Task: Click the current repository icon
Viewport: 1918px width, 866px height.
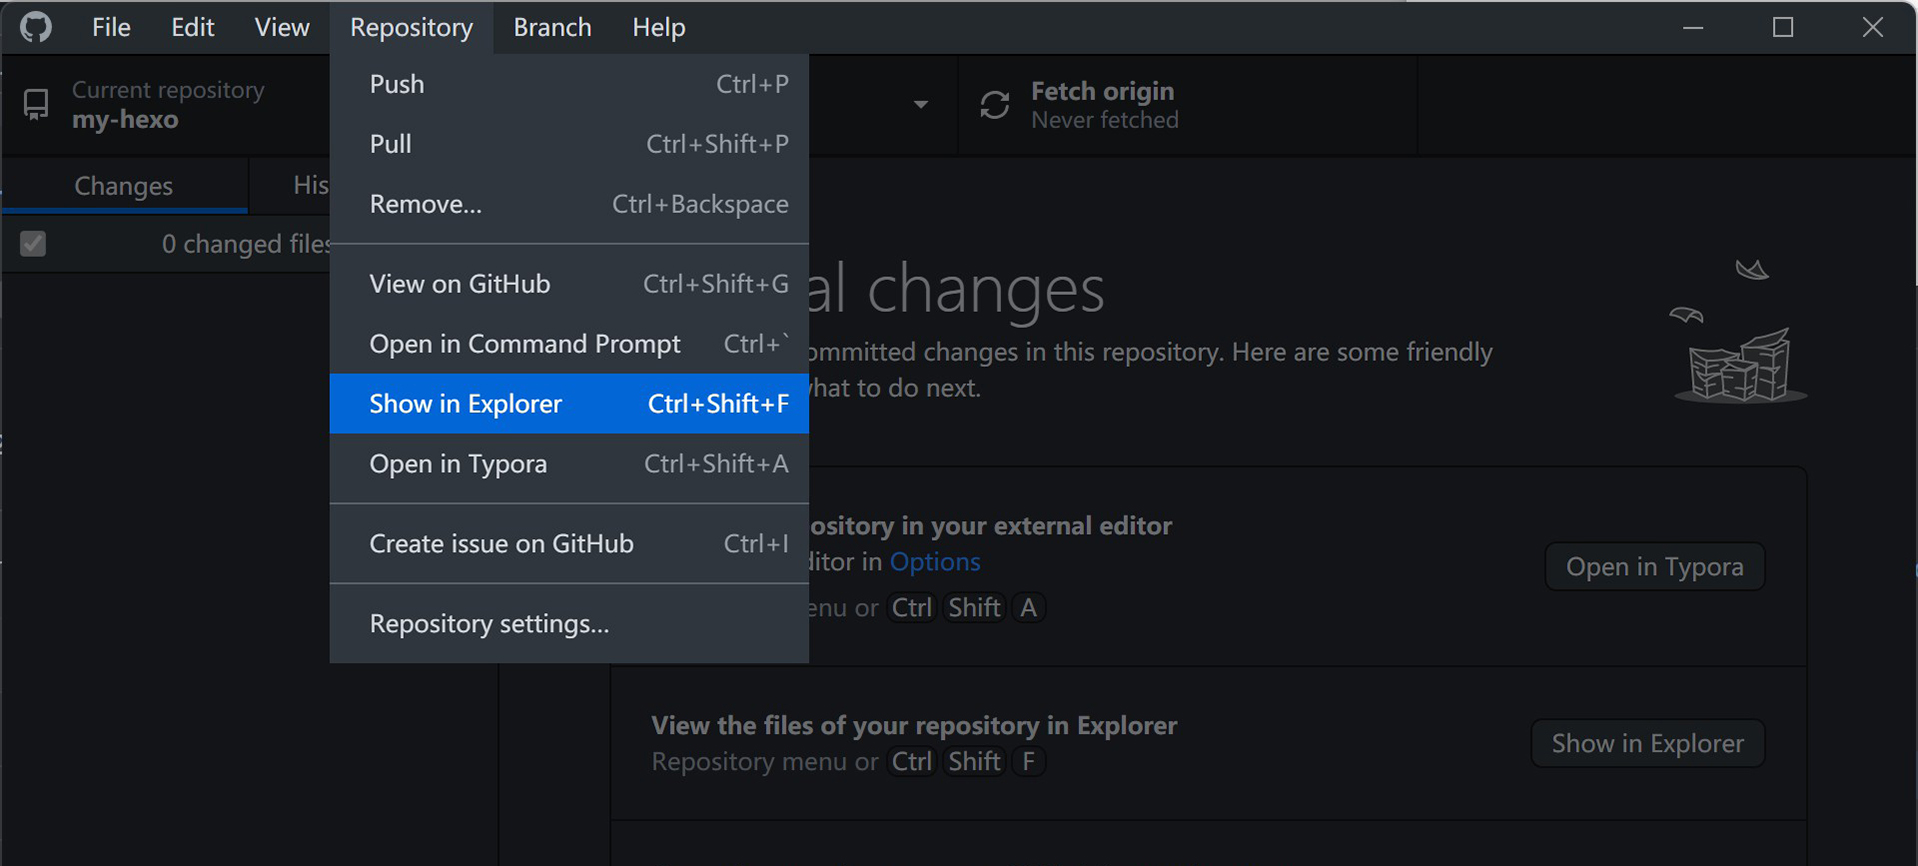Action: (36, 105)
